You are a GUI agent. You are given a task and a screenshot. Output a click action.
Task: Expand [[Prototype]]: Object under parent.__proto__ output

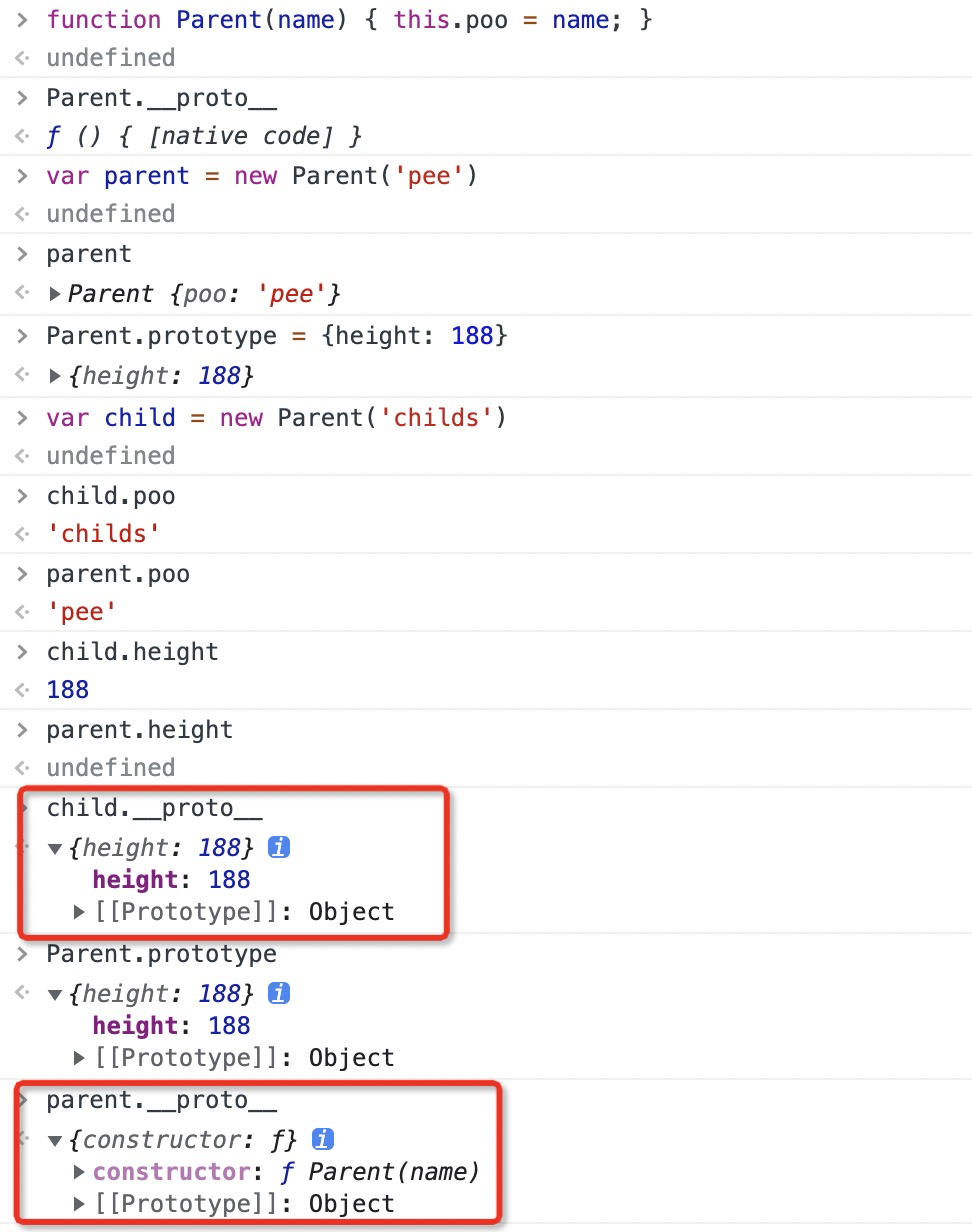(x=80, y=1204)
